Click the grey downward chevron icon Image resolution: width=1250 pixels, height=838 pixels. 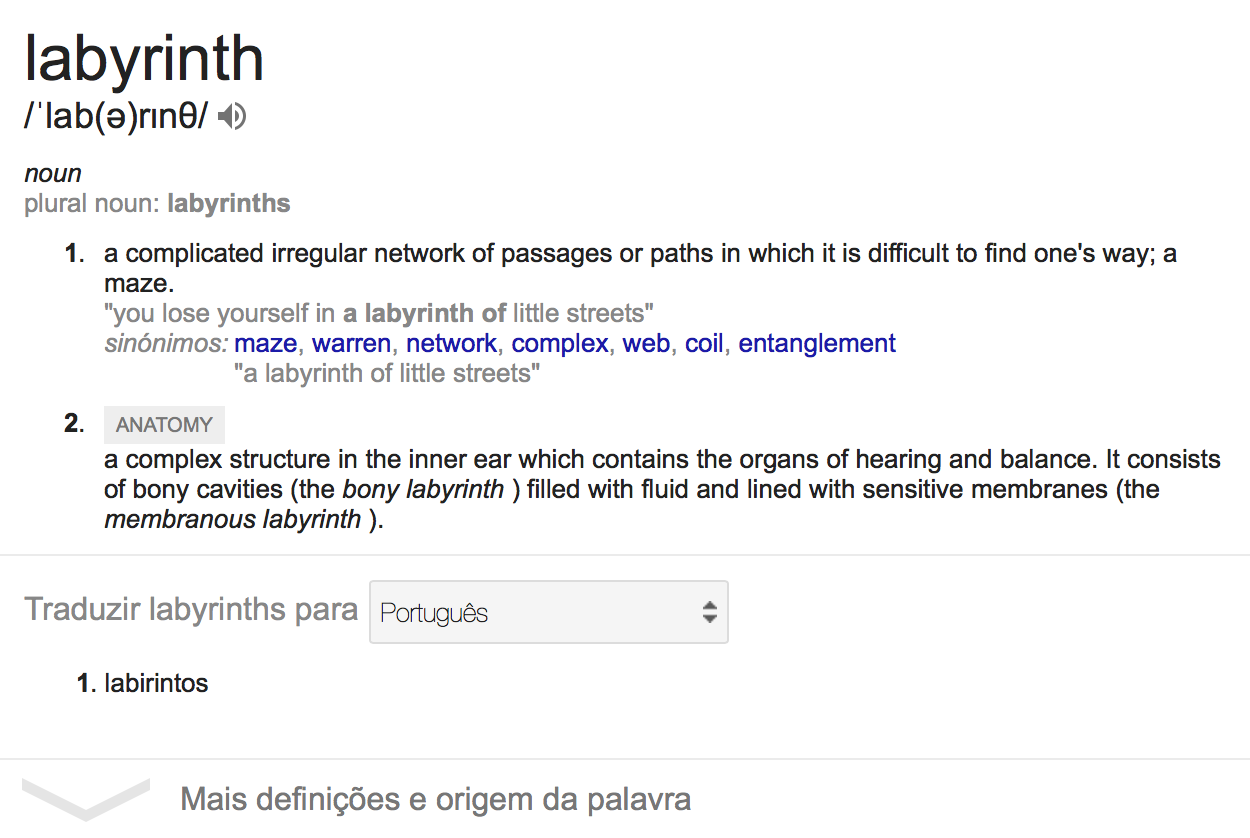coord(86,797)
